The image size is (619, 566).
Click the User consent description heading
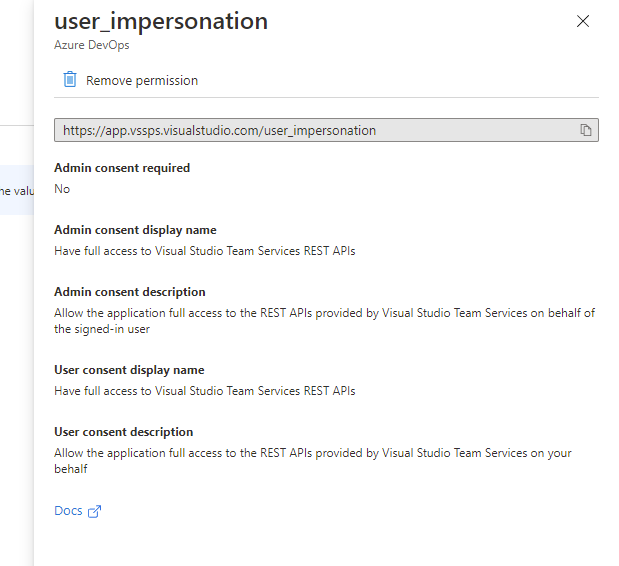point(124,432)
